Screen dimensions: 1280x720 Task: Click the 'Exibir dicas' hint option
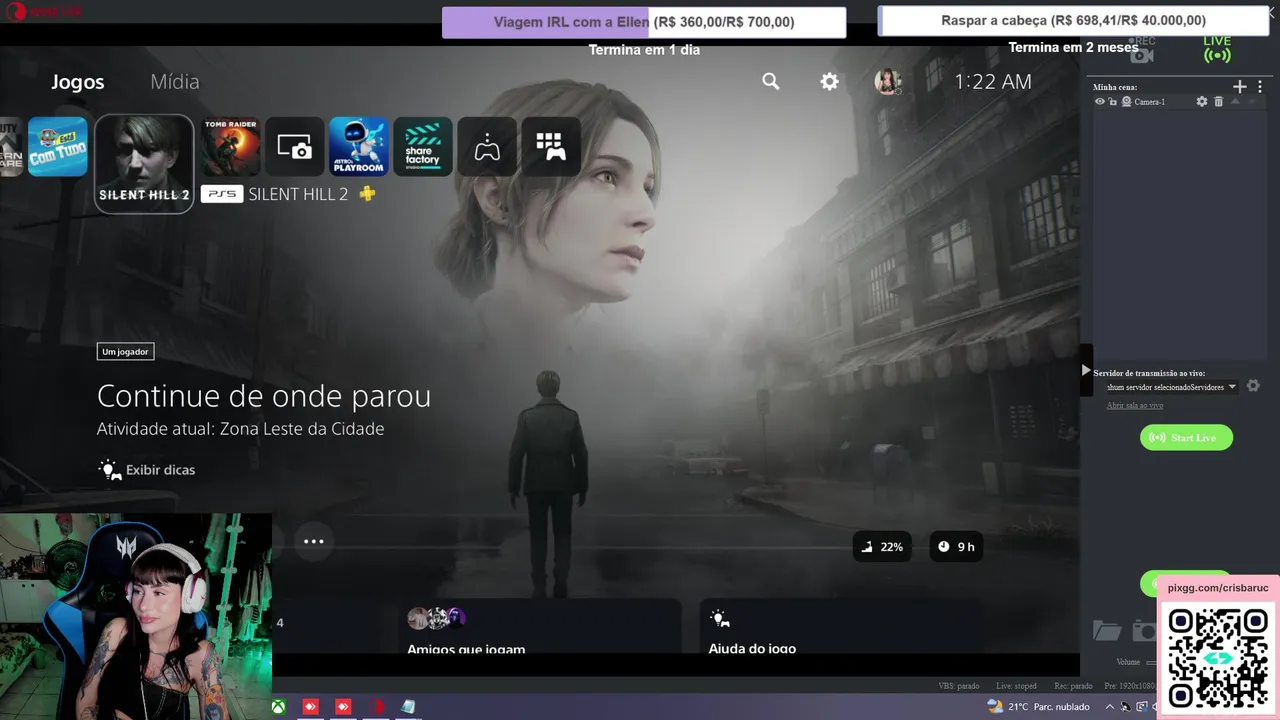[146, 469]
